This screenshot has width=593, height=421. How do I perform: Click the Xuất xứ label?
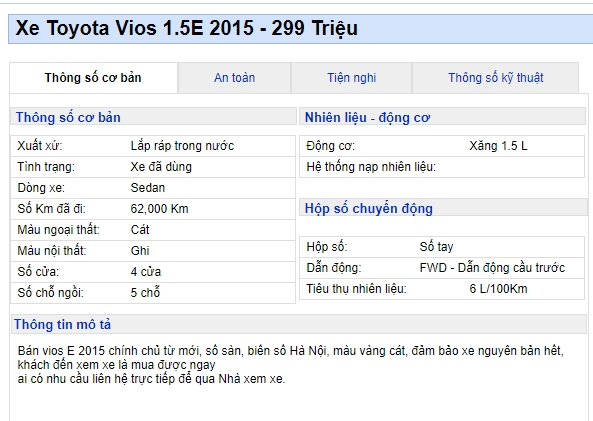pyautogui.click(x=40, y=146)
